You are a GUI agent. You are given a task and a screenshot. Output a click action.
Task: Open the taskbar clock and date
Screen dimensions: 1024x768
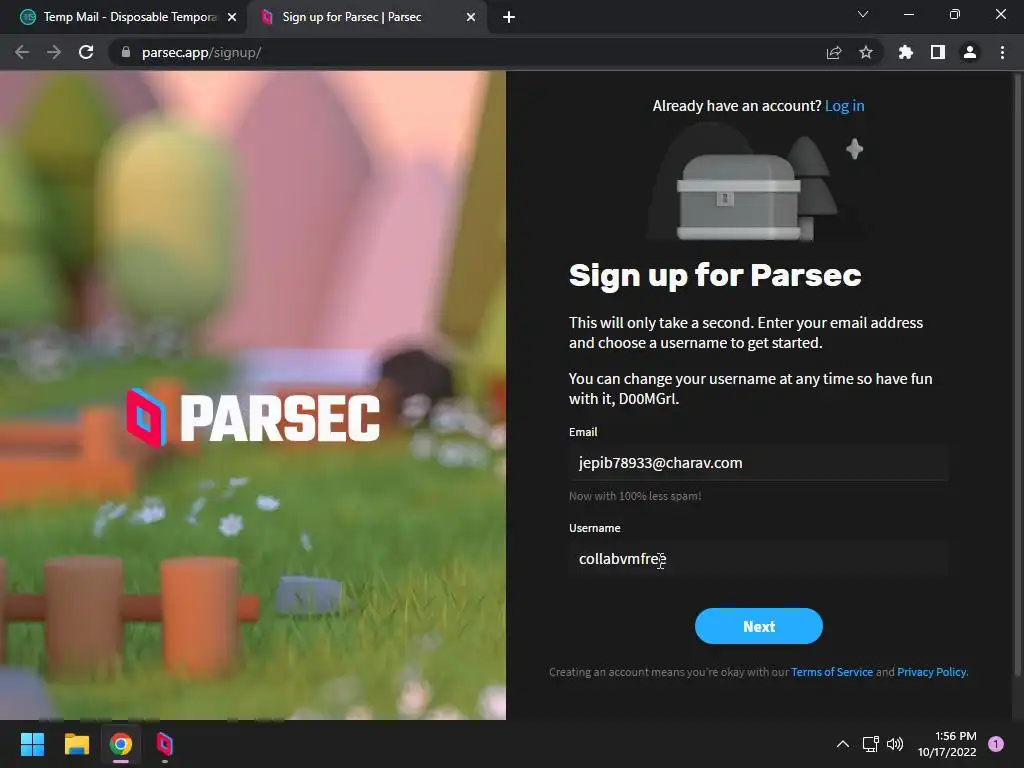pos(947,744)
